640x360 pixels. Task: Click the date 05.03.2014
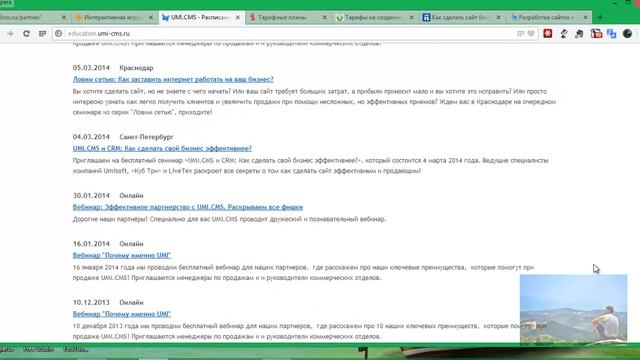(91, 68)
